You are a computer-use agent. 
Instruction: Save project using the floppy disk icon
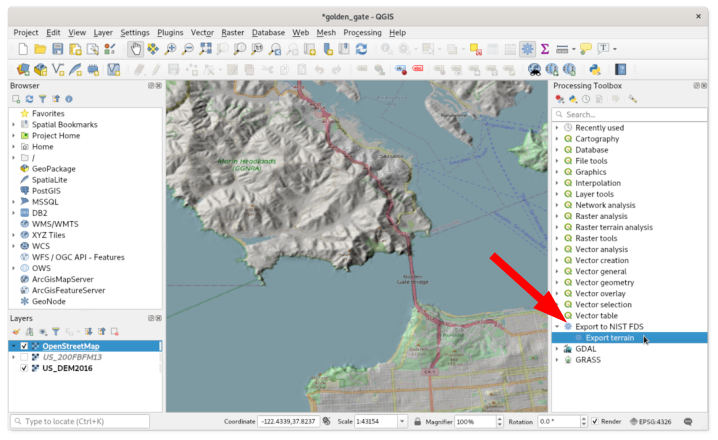(58, 49)
